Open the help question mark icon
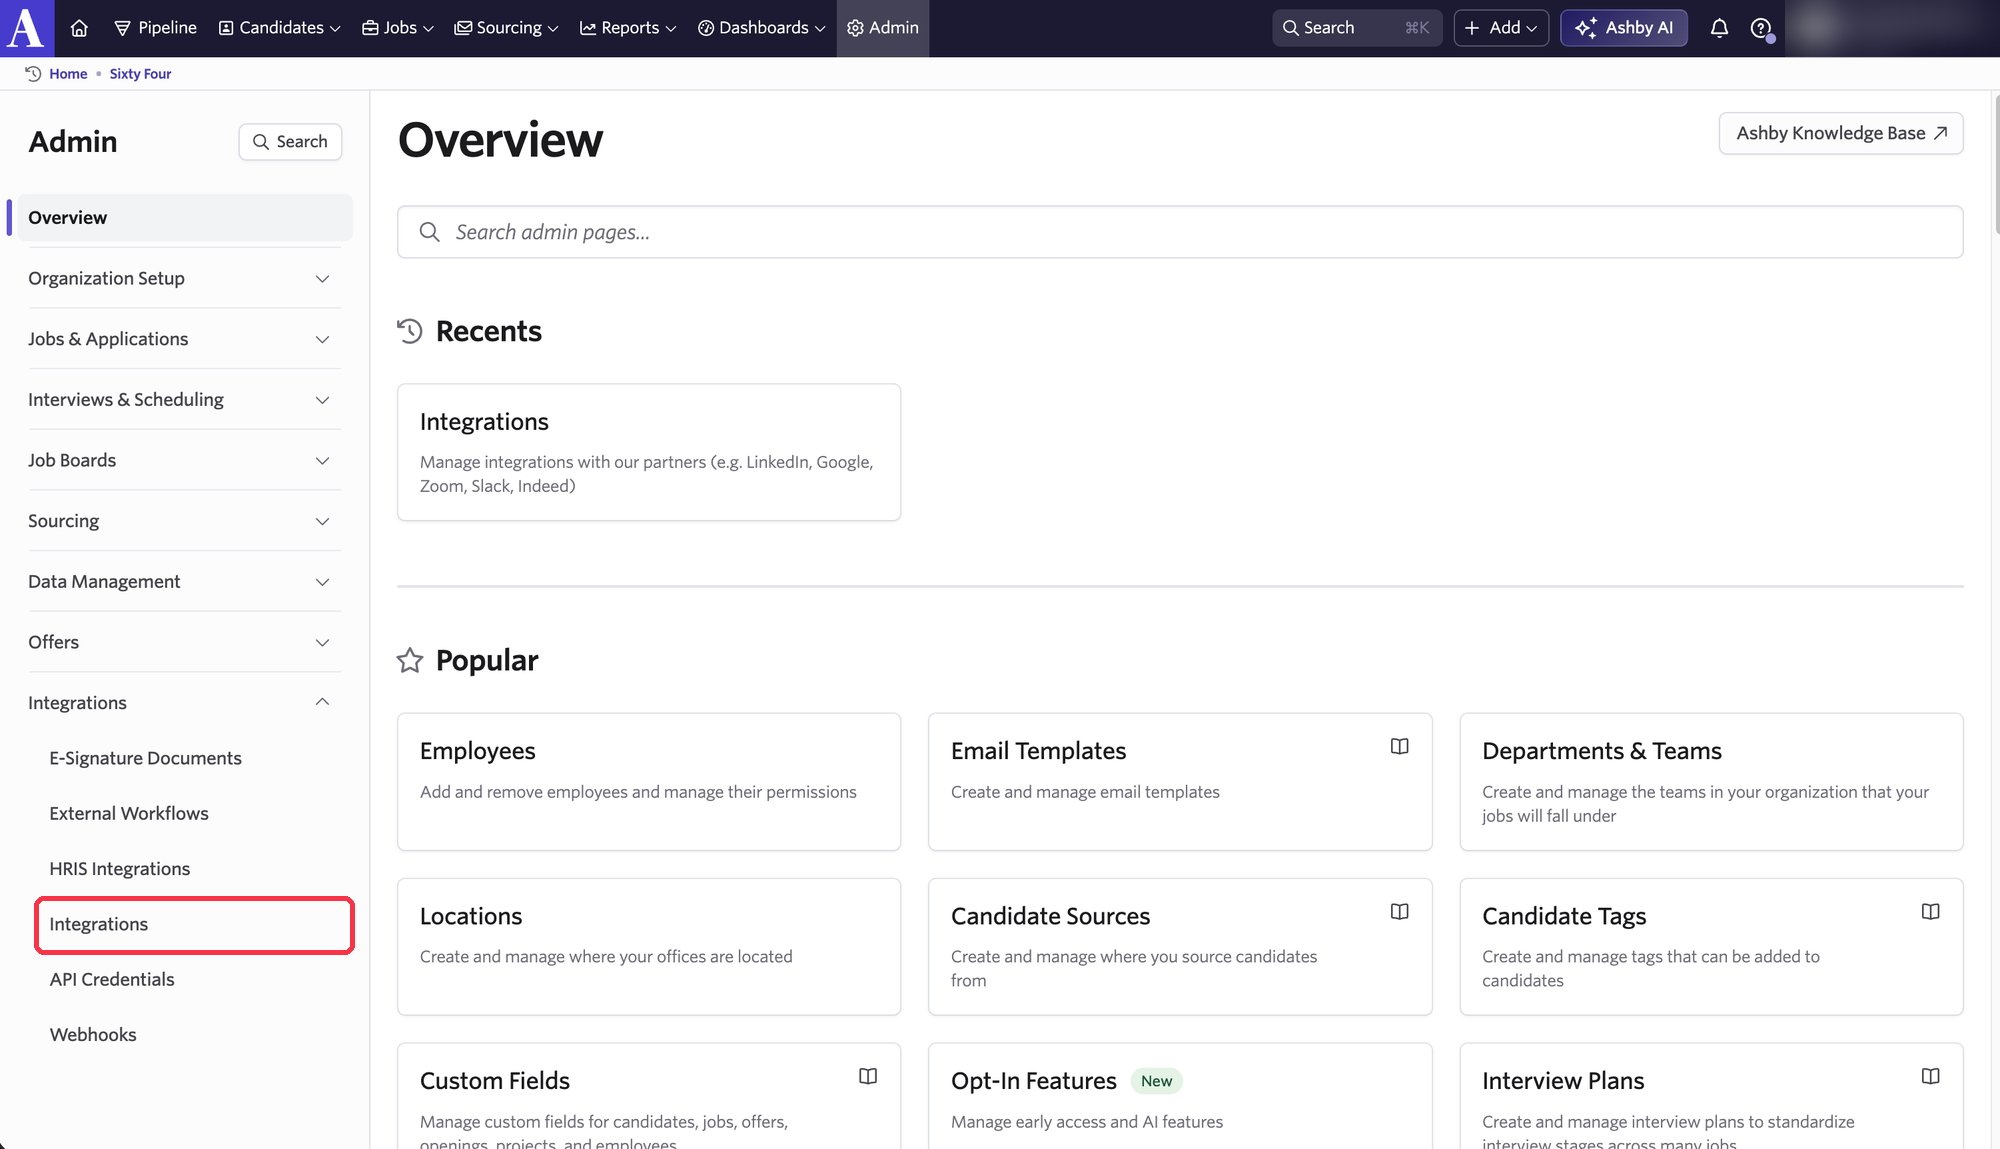This screenshot has height=1149, width=2000. 1761,28
